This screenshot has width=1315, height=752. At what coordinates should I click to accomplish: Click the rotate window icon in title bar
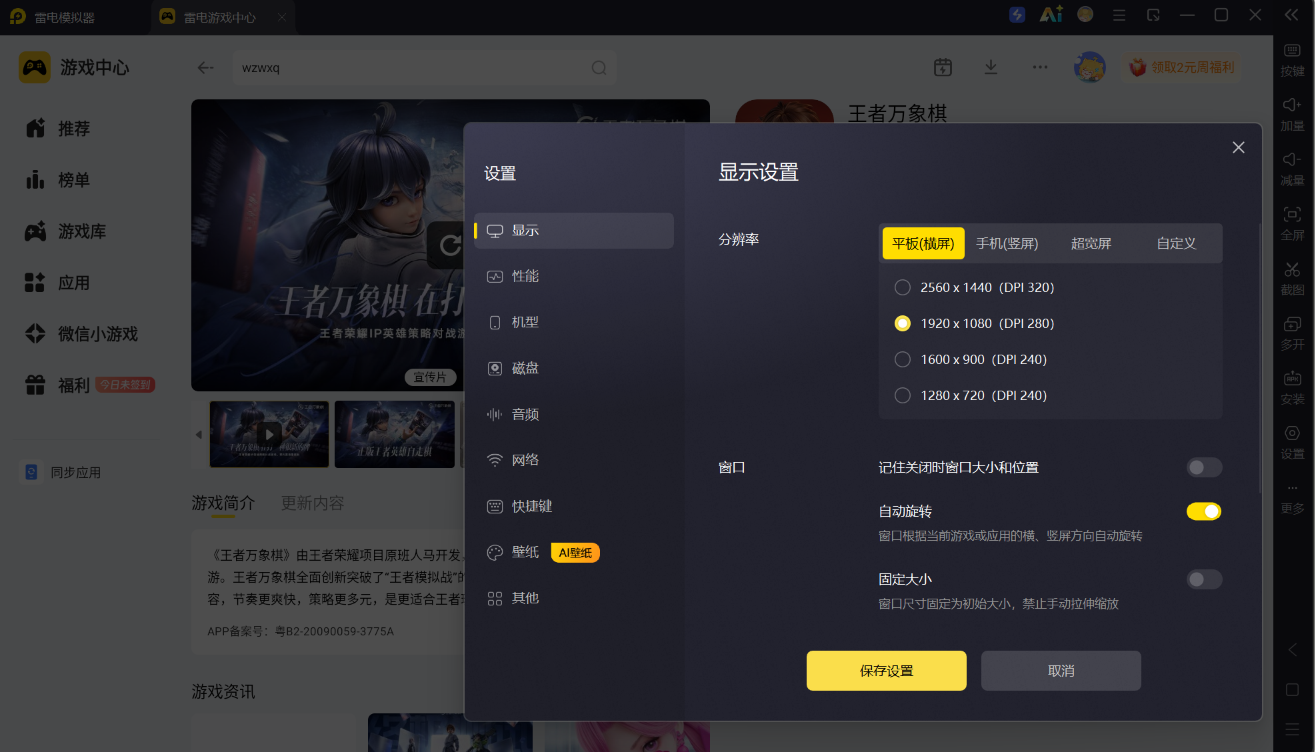point(1153,15)
